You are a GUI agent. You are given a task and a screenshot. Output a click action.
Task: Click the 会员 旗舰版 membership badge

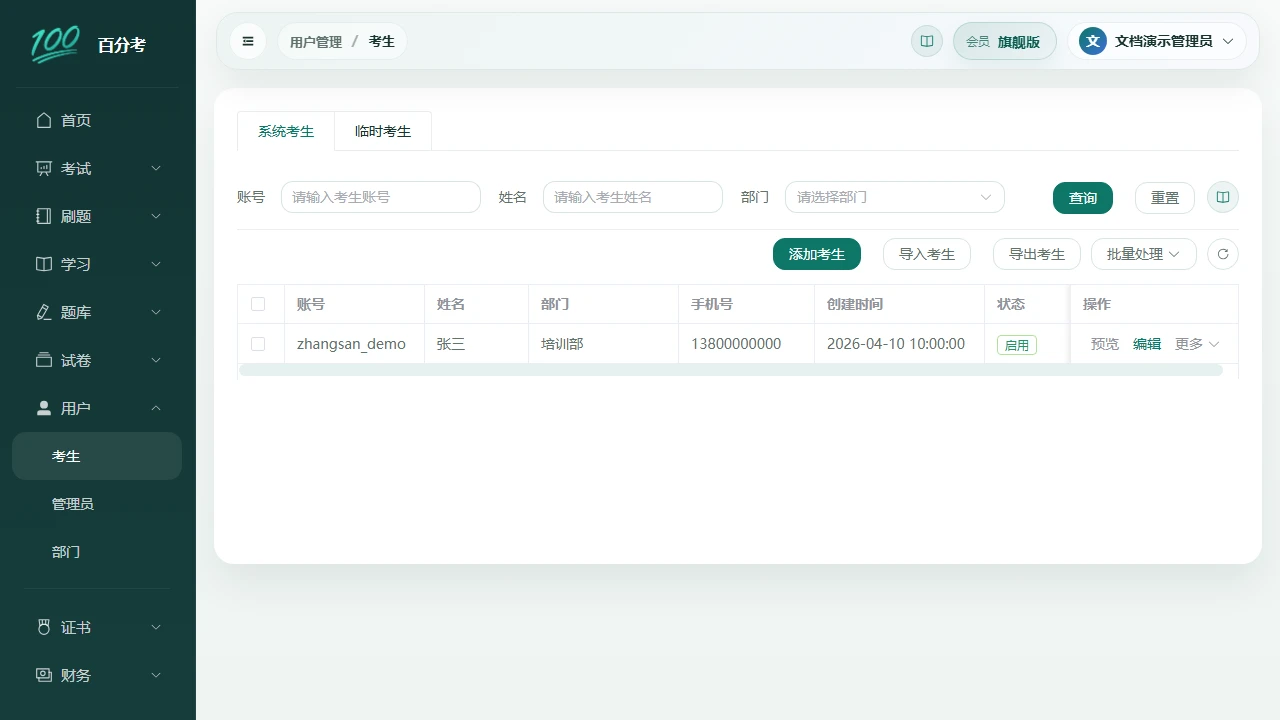point(1005,41)
